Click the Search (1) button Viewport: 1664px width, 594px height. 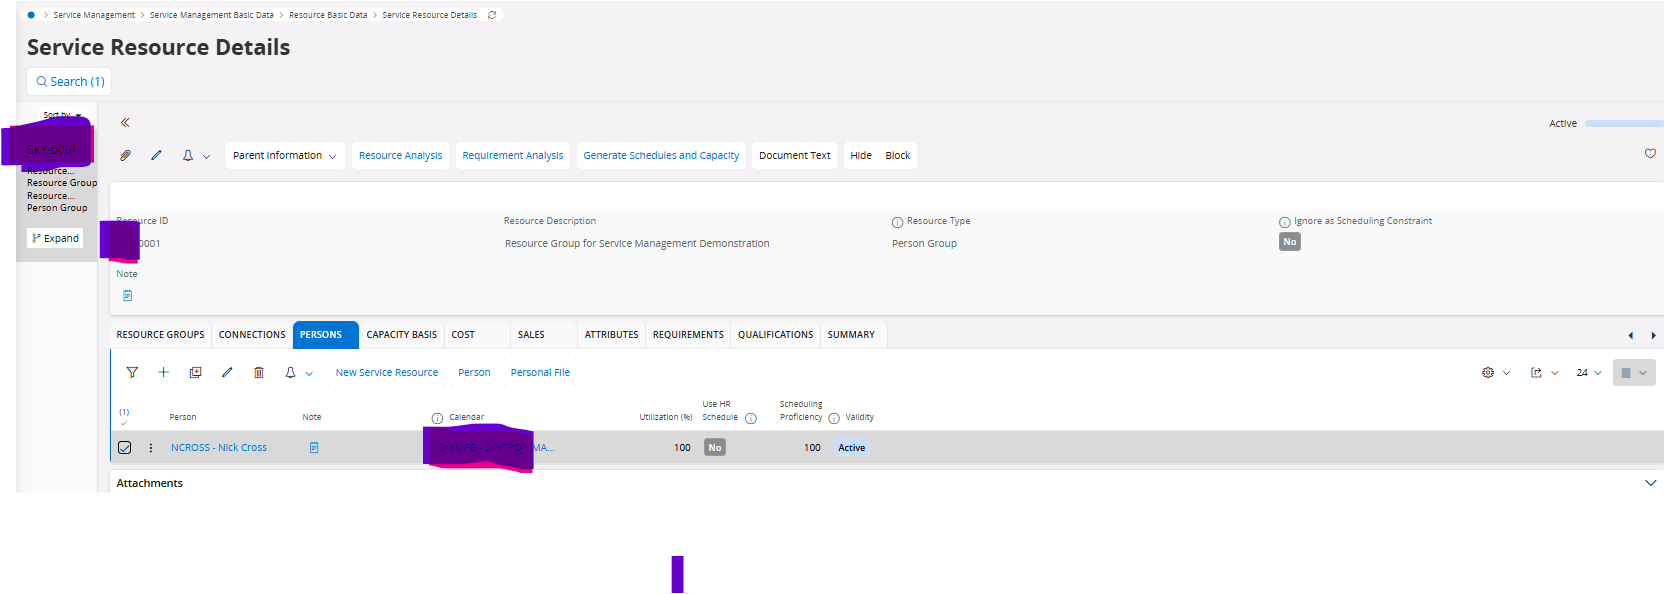pos(69,82)
